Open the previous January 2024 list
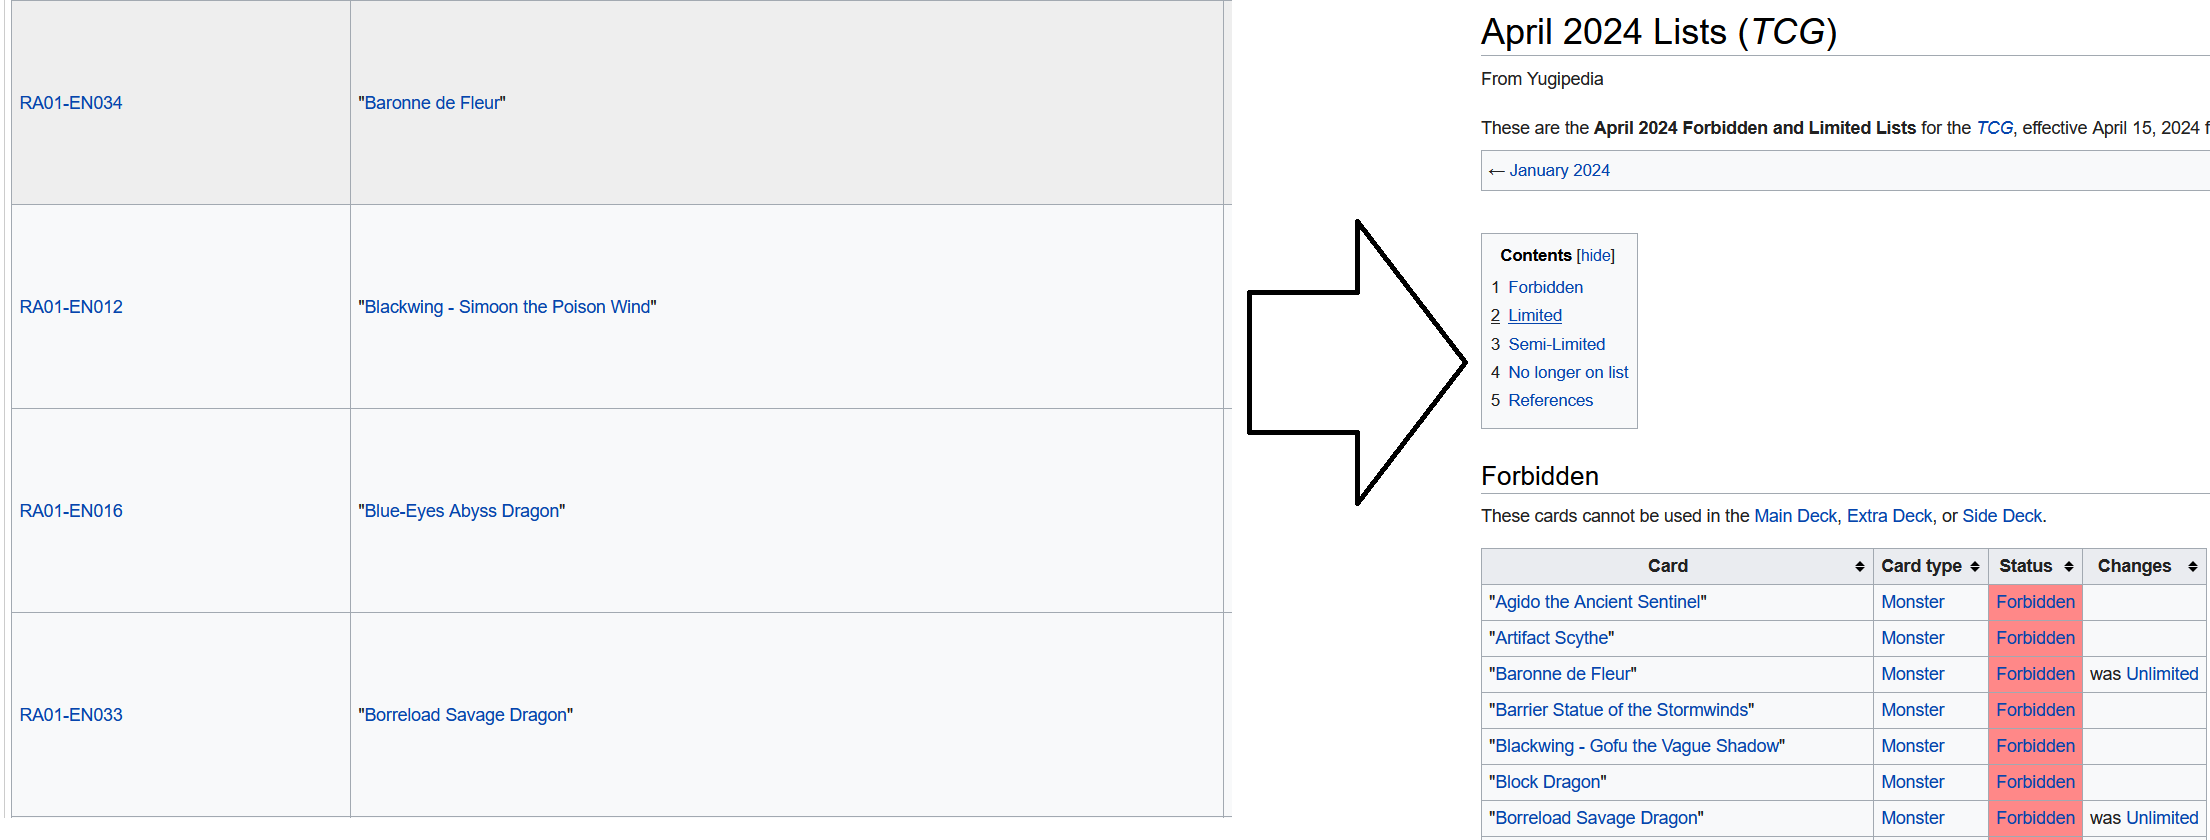Image resolution: width=2210 pixels, height=840 pixels. coord(1559,170)
